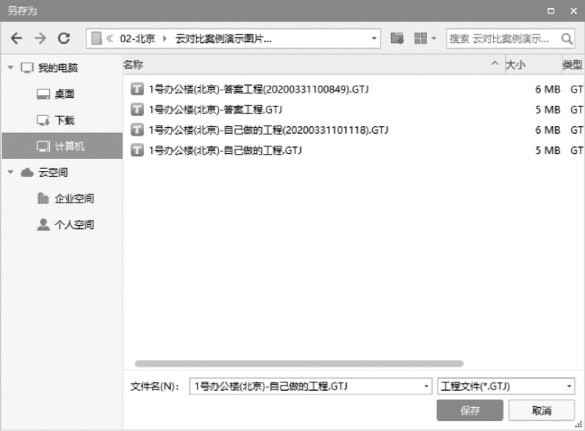Collapse the 云空间 tree node
585x431 pixels.
[x=10, y=172]
